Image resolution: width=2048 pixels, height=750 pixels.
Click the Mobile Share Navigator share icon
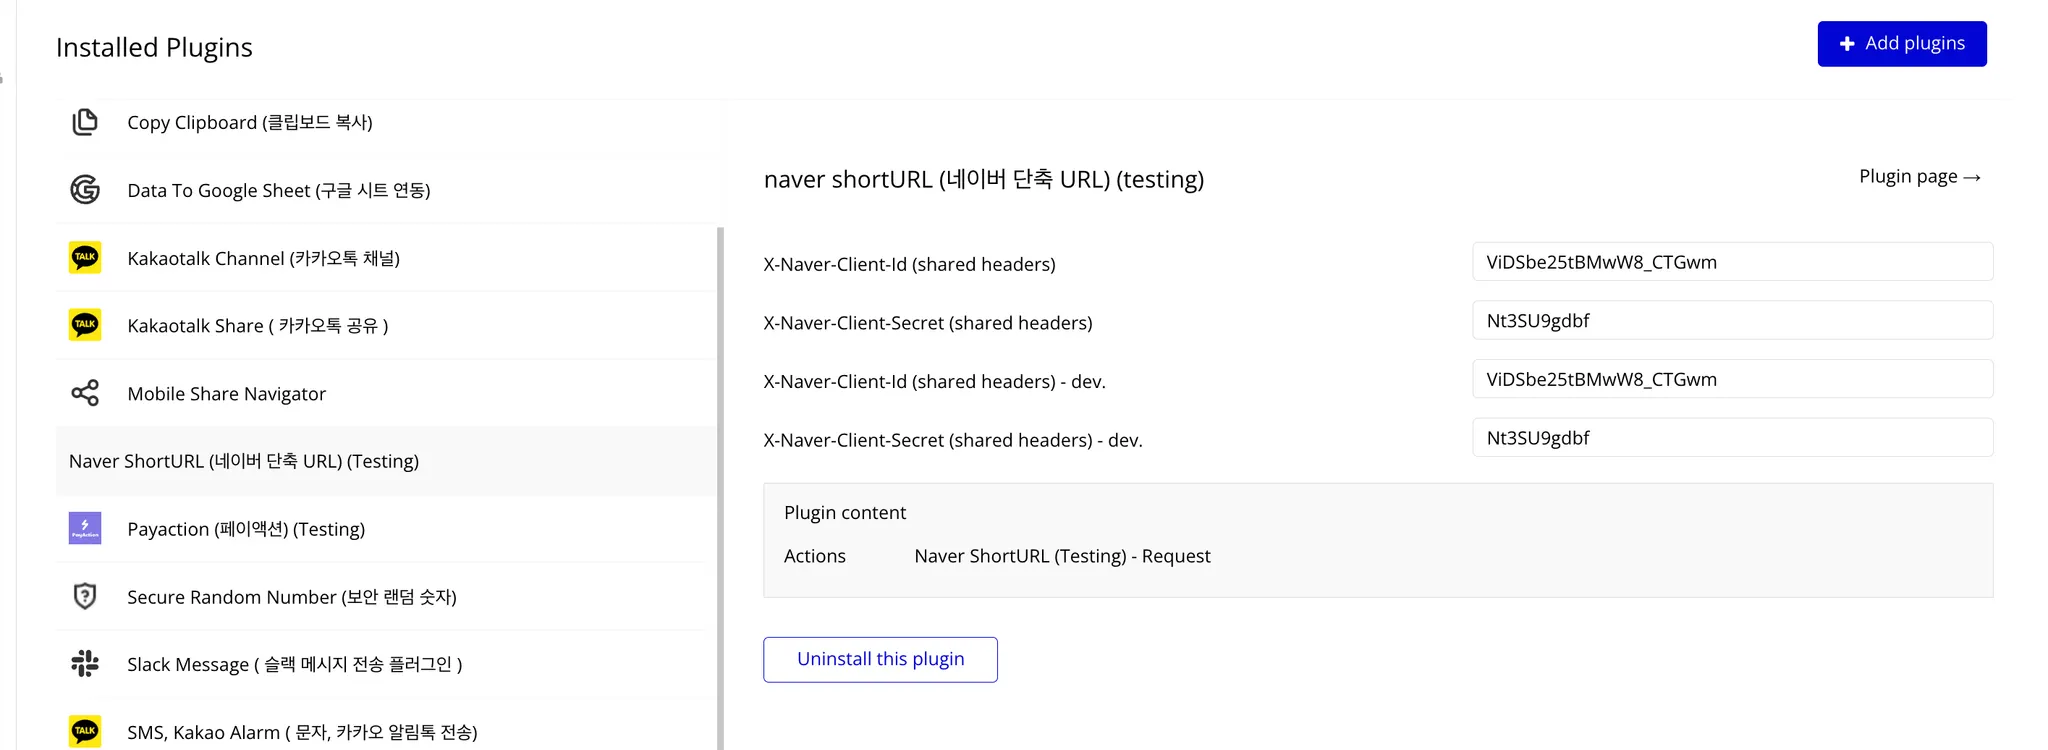(85, 393)
